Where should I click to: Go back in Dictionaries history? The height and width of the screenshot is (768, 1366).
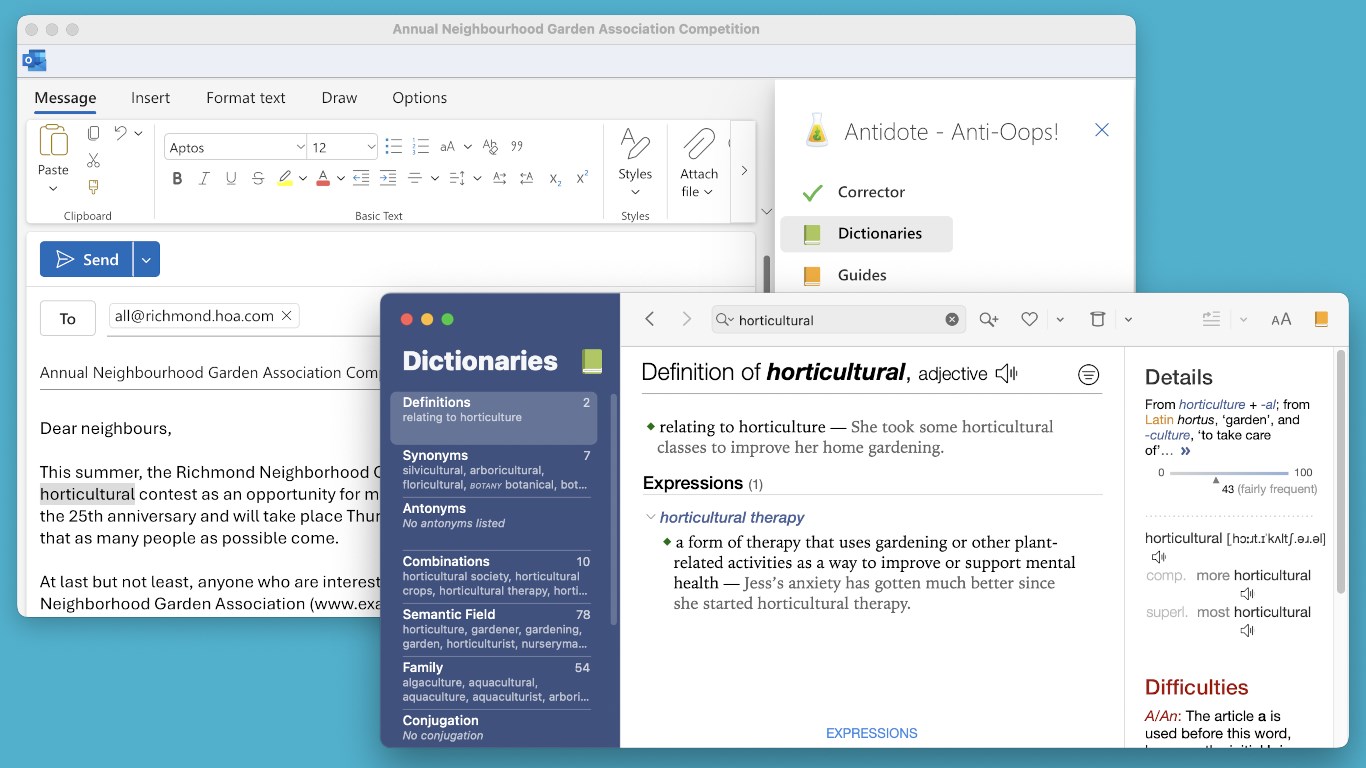650,319
